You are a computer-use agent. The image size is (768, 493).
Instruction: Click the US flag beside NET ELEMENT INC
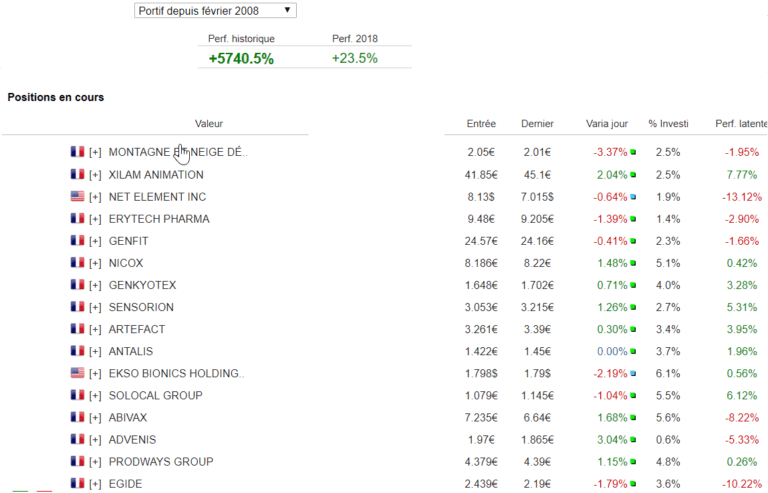coord(77,197)
